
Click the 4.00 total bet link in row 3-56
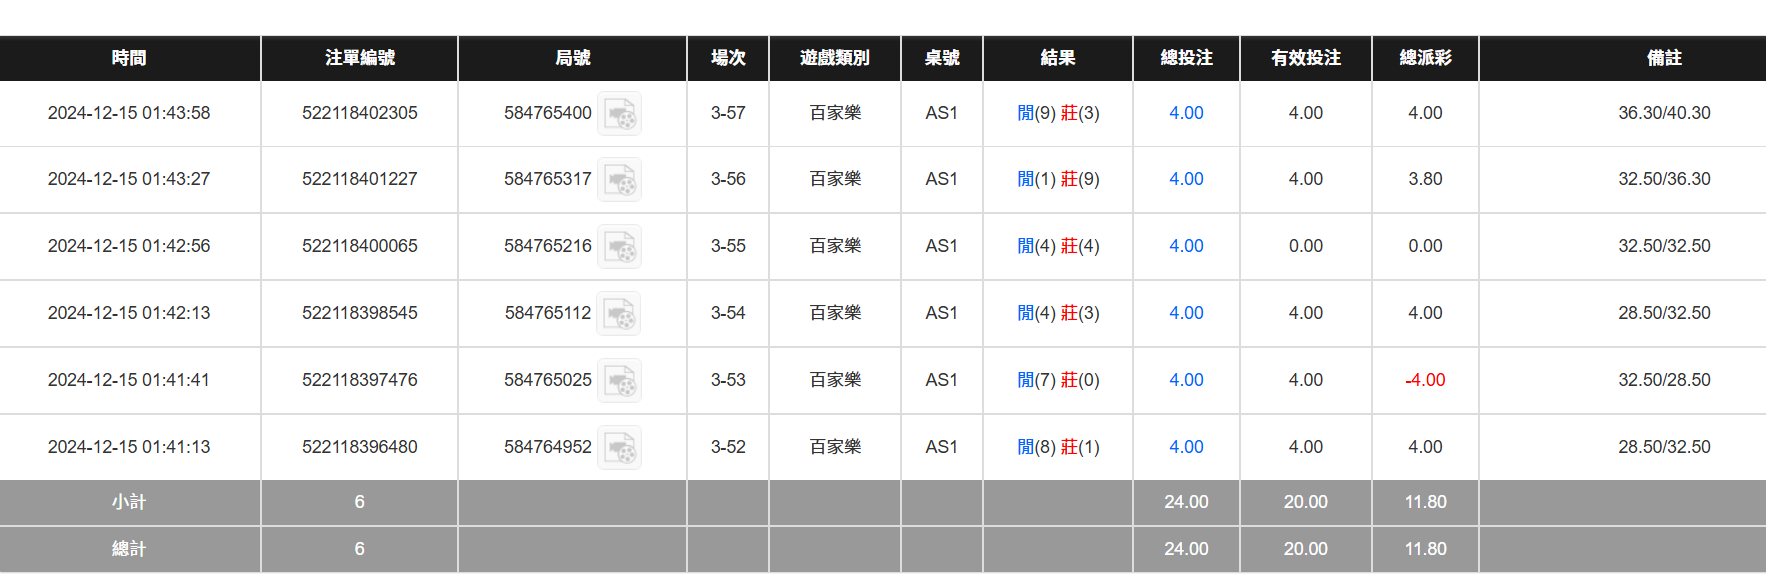coord(1186,179)
